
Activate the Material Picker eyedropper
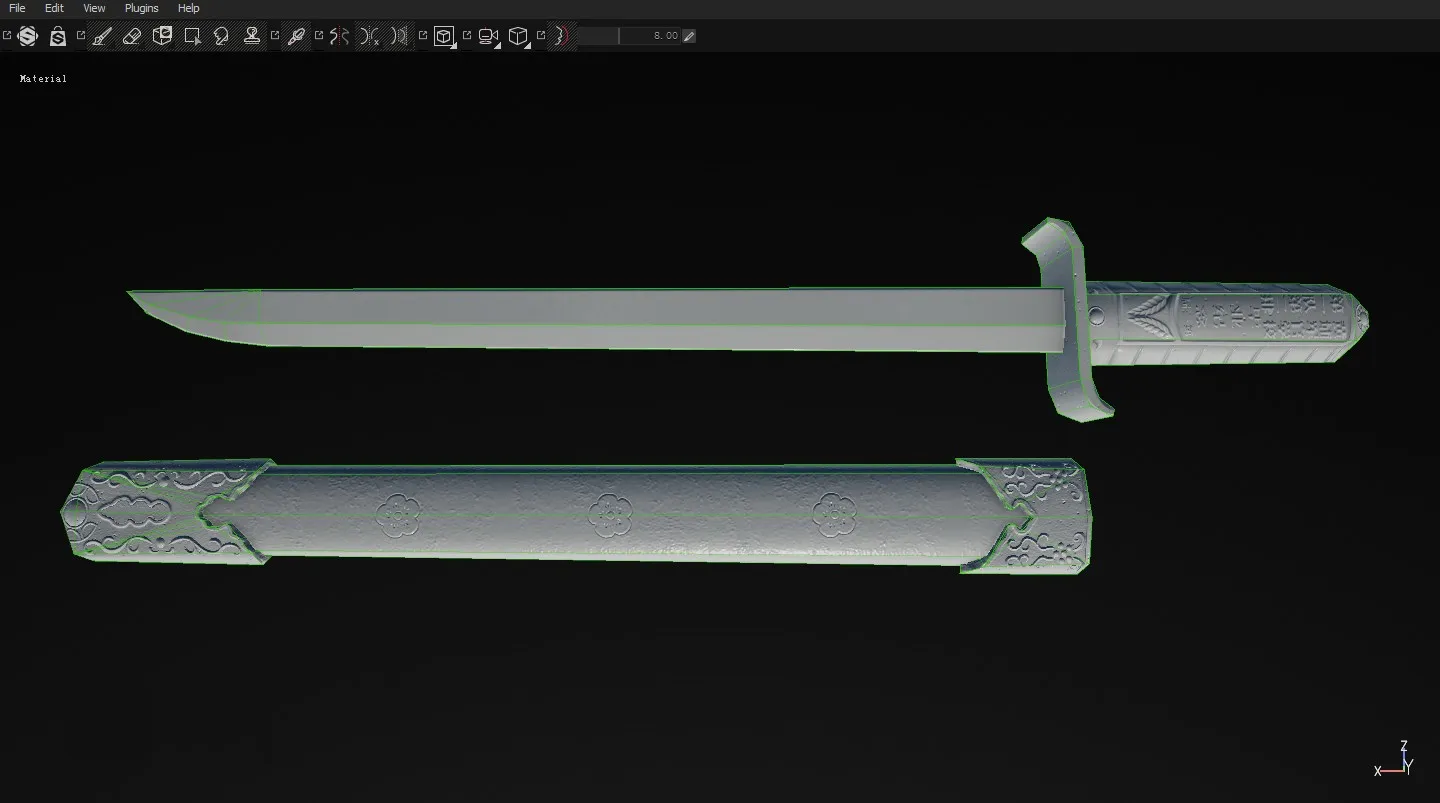tap(296, 36)
